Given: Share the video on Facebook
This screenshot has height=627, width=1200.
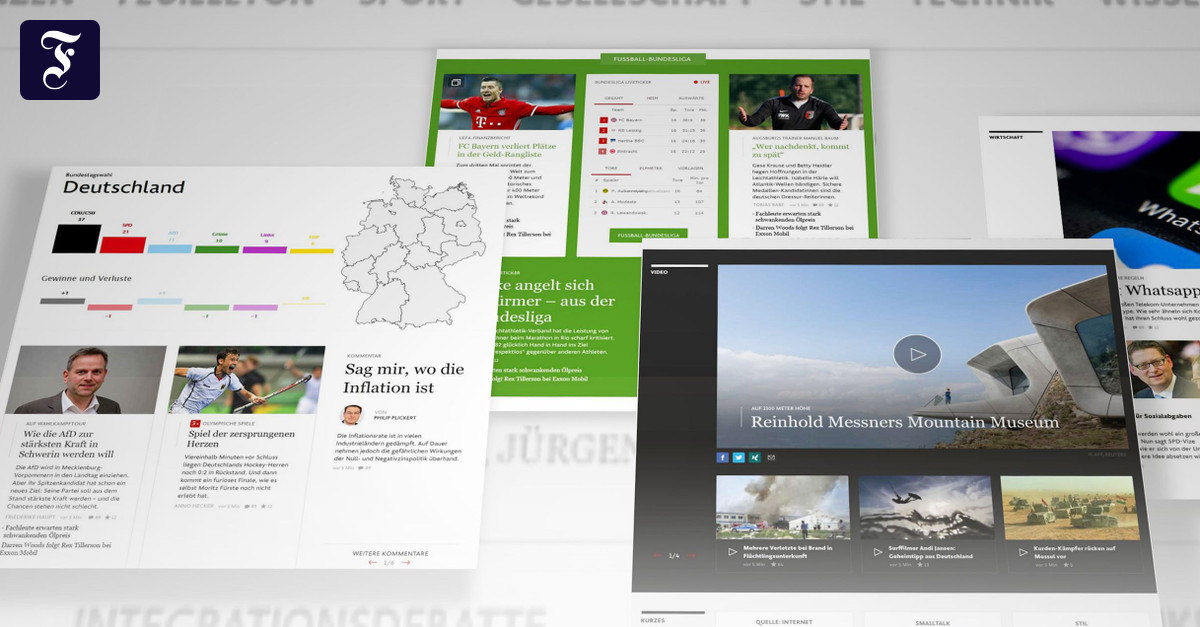Looking at the screenshot, I should [x=723, y=456].
